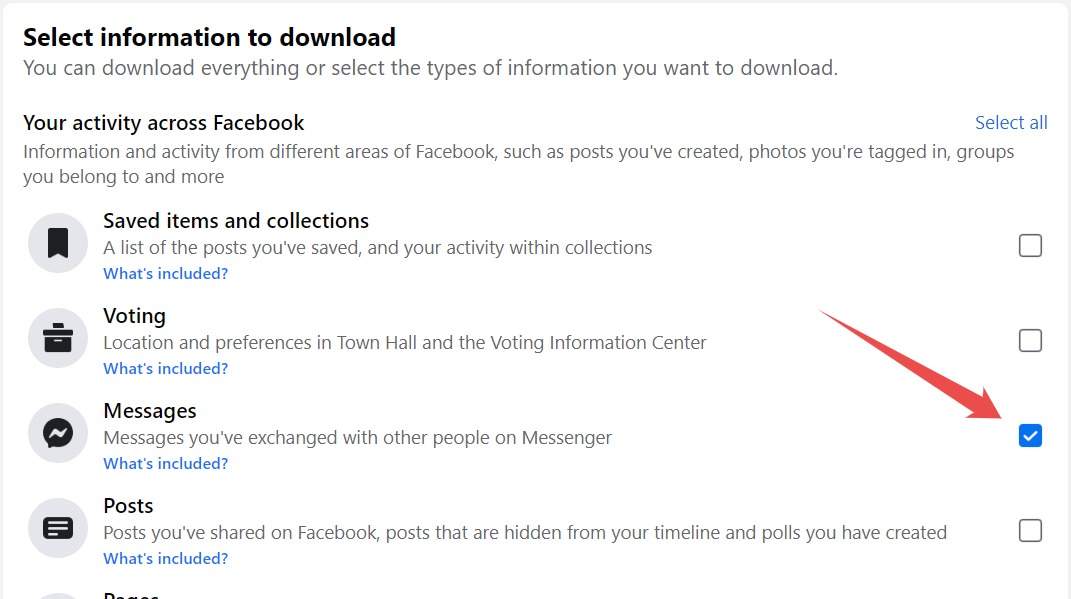Open What's included under Saved items

[165, 273]
